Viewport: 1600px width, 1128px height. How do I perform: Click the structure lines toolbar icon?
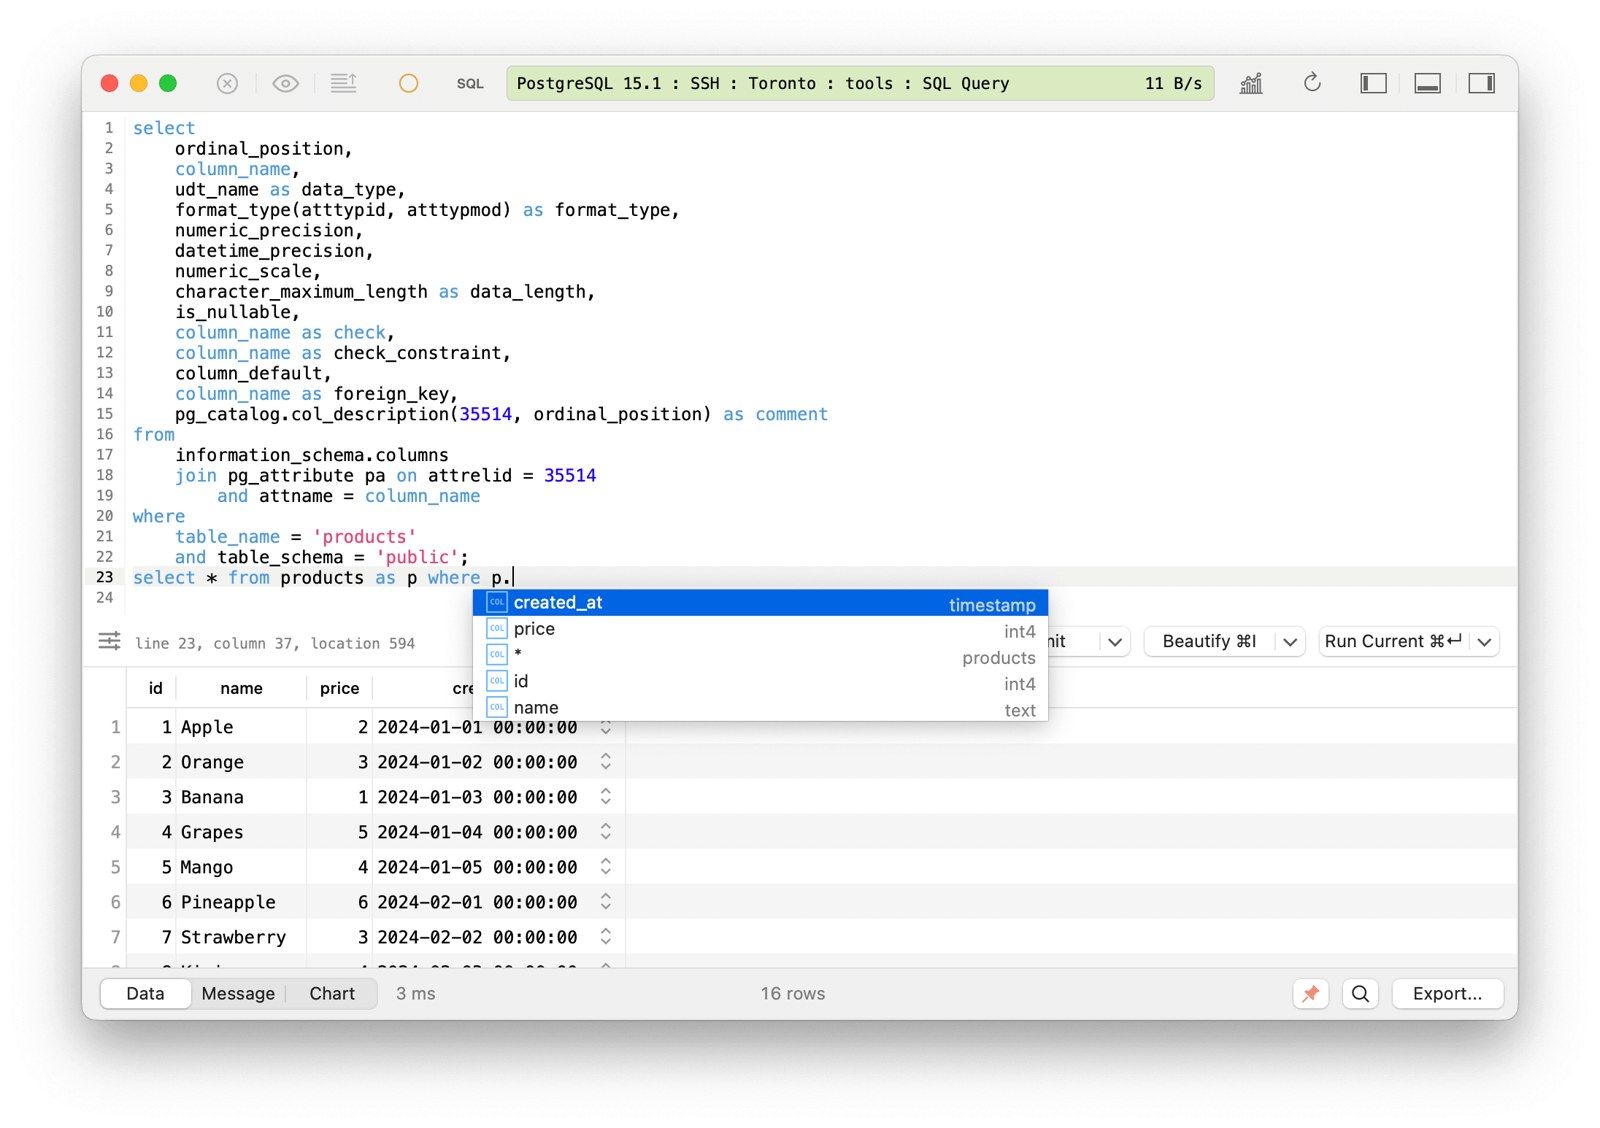click(344, 84)
